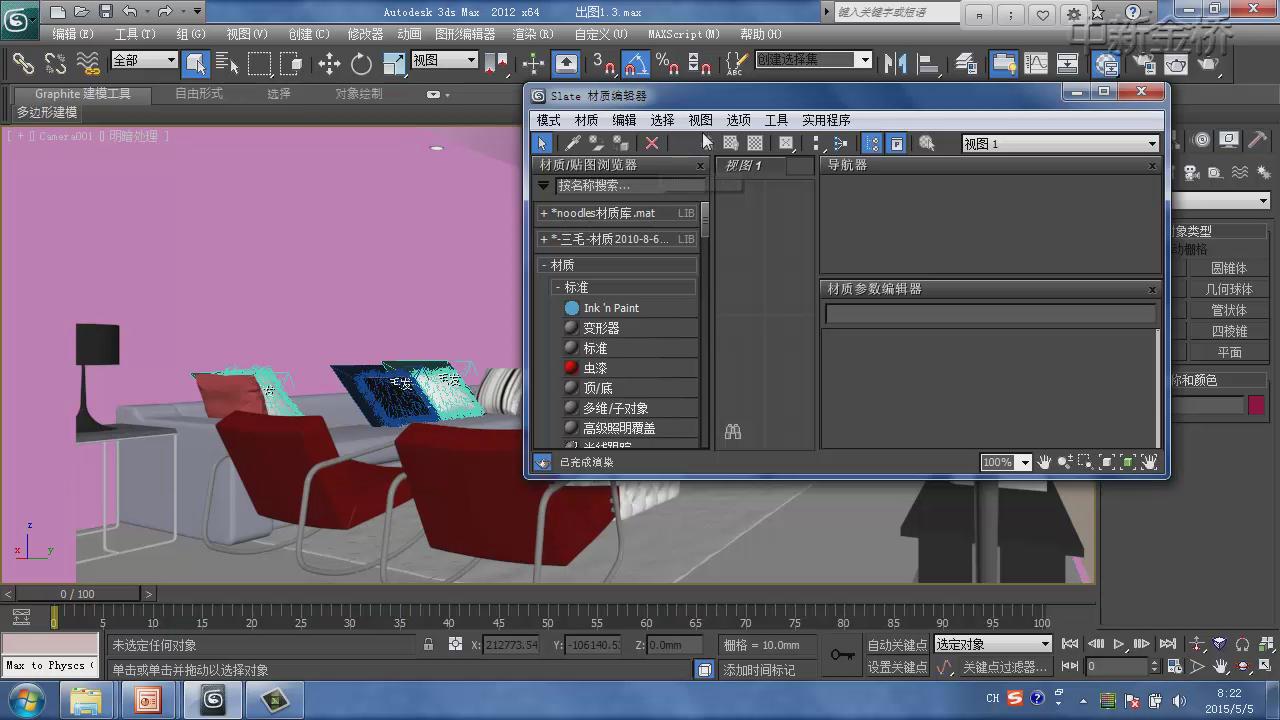Switch to 对象绘制 ribbon tab
The image size is (1280, 720).
click(x=358, y=94)
